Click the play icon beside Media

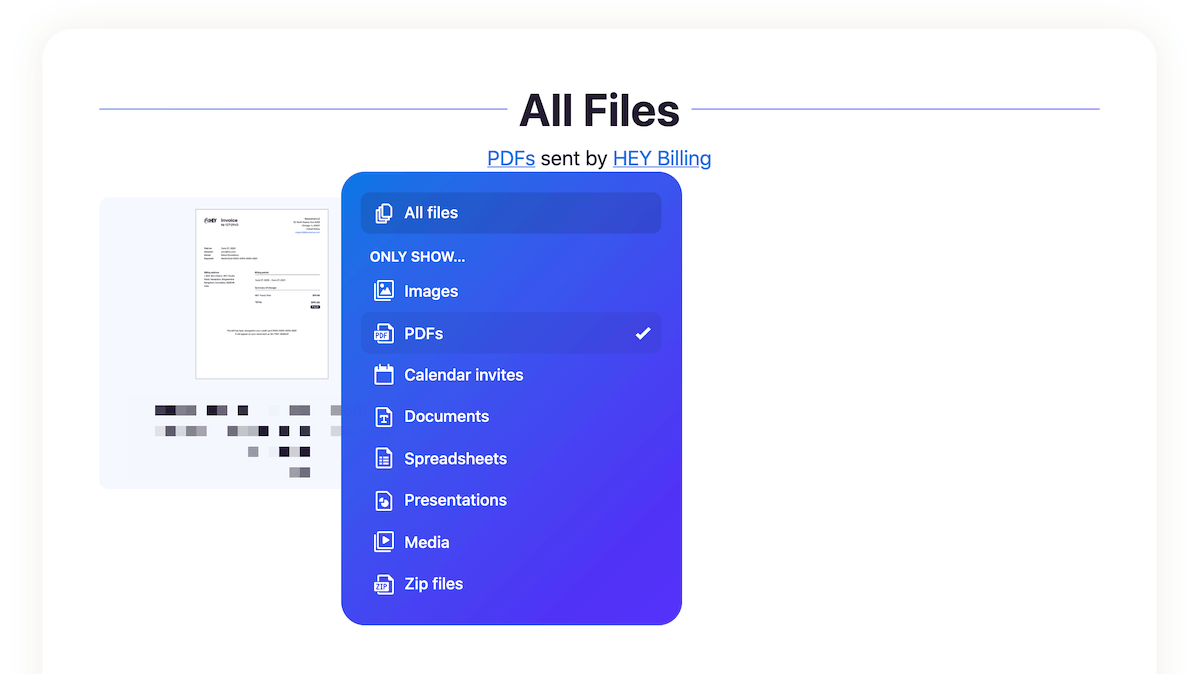384,542
